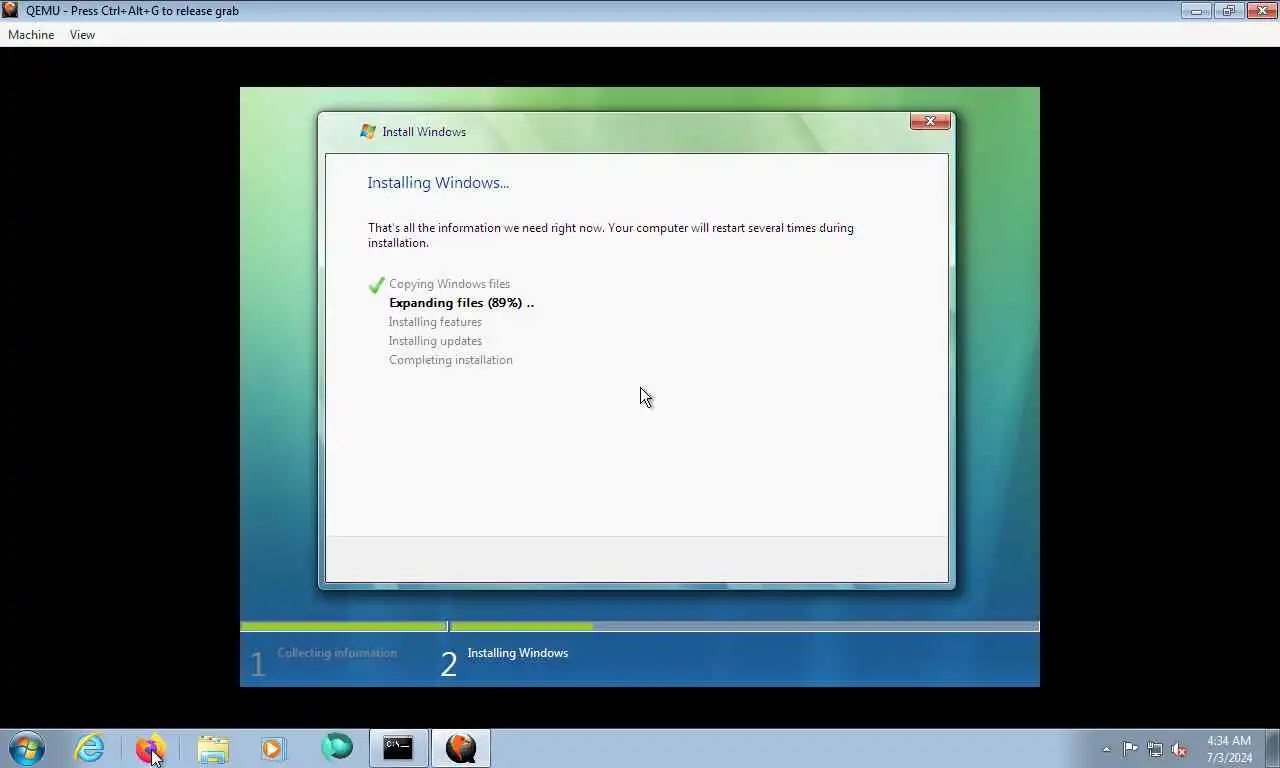The image size is (1280, 768).
Task: Launch Internet Explorer from the taskbar
Action: pos(89,748)
